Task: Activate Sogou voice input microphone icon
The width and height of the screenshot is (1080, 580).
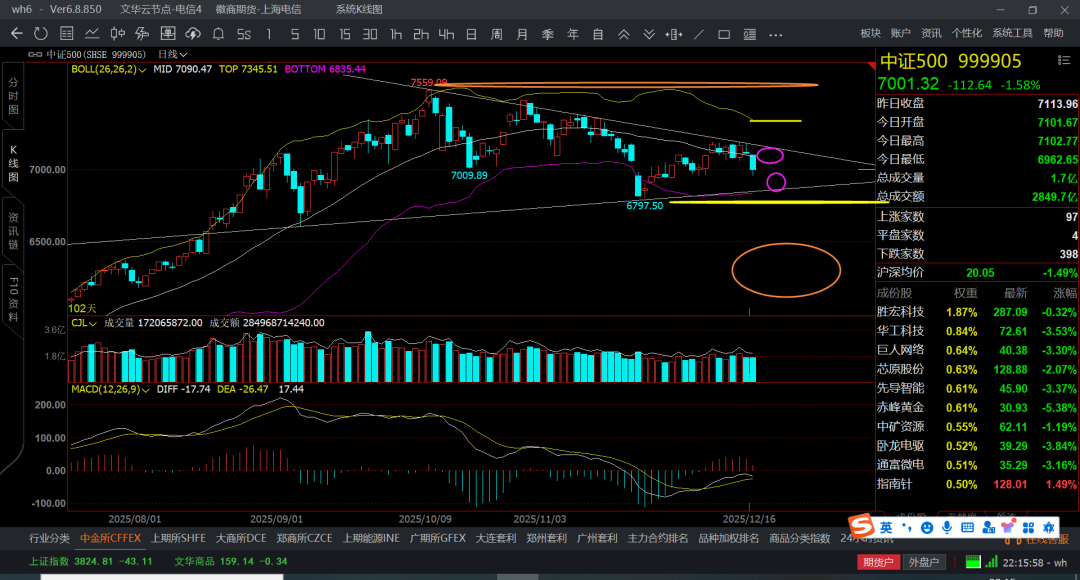Action: pyautogui.click(x=947, y=528)
